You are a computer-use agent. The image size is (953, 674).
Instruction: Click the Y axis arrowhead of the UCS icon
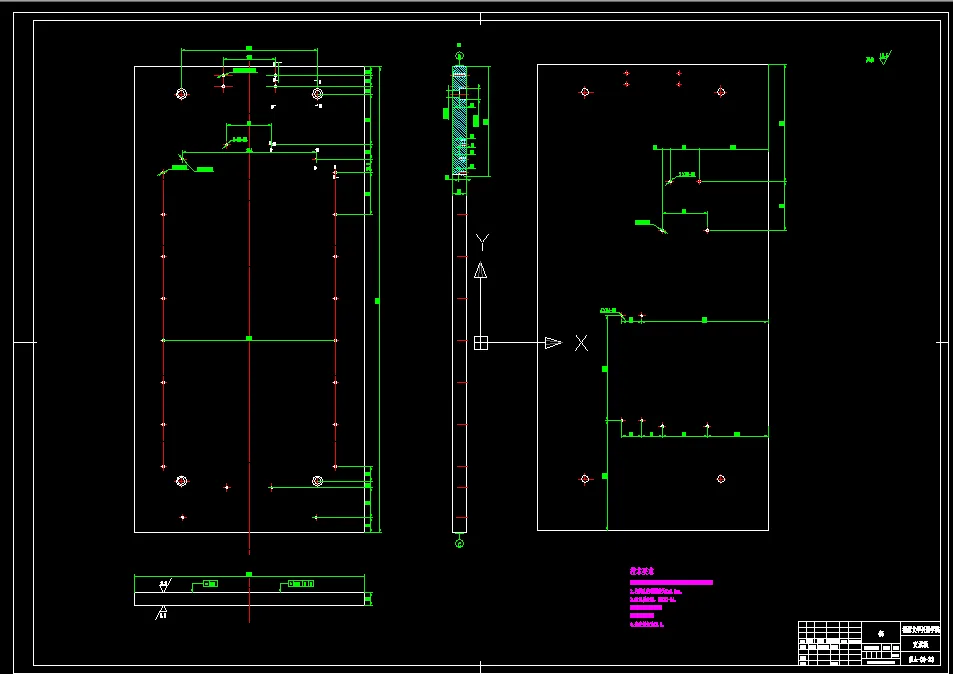tap(481, 271)
